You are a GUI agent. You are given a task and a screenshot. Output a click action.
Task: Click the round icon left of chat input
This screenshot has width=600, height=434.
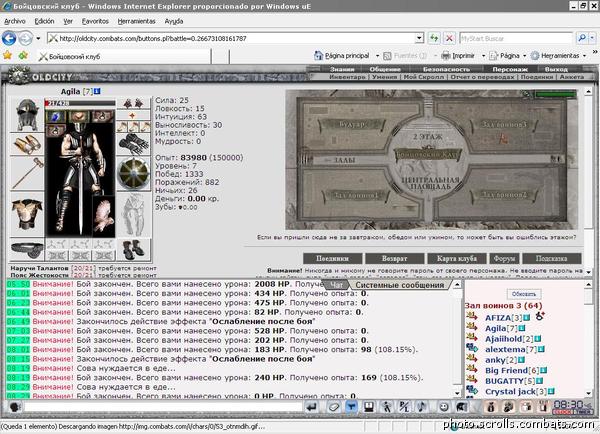[15, 406]
